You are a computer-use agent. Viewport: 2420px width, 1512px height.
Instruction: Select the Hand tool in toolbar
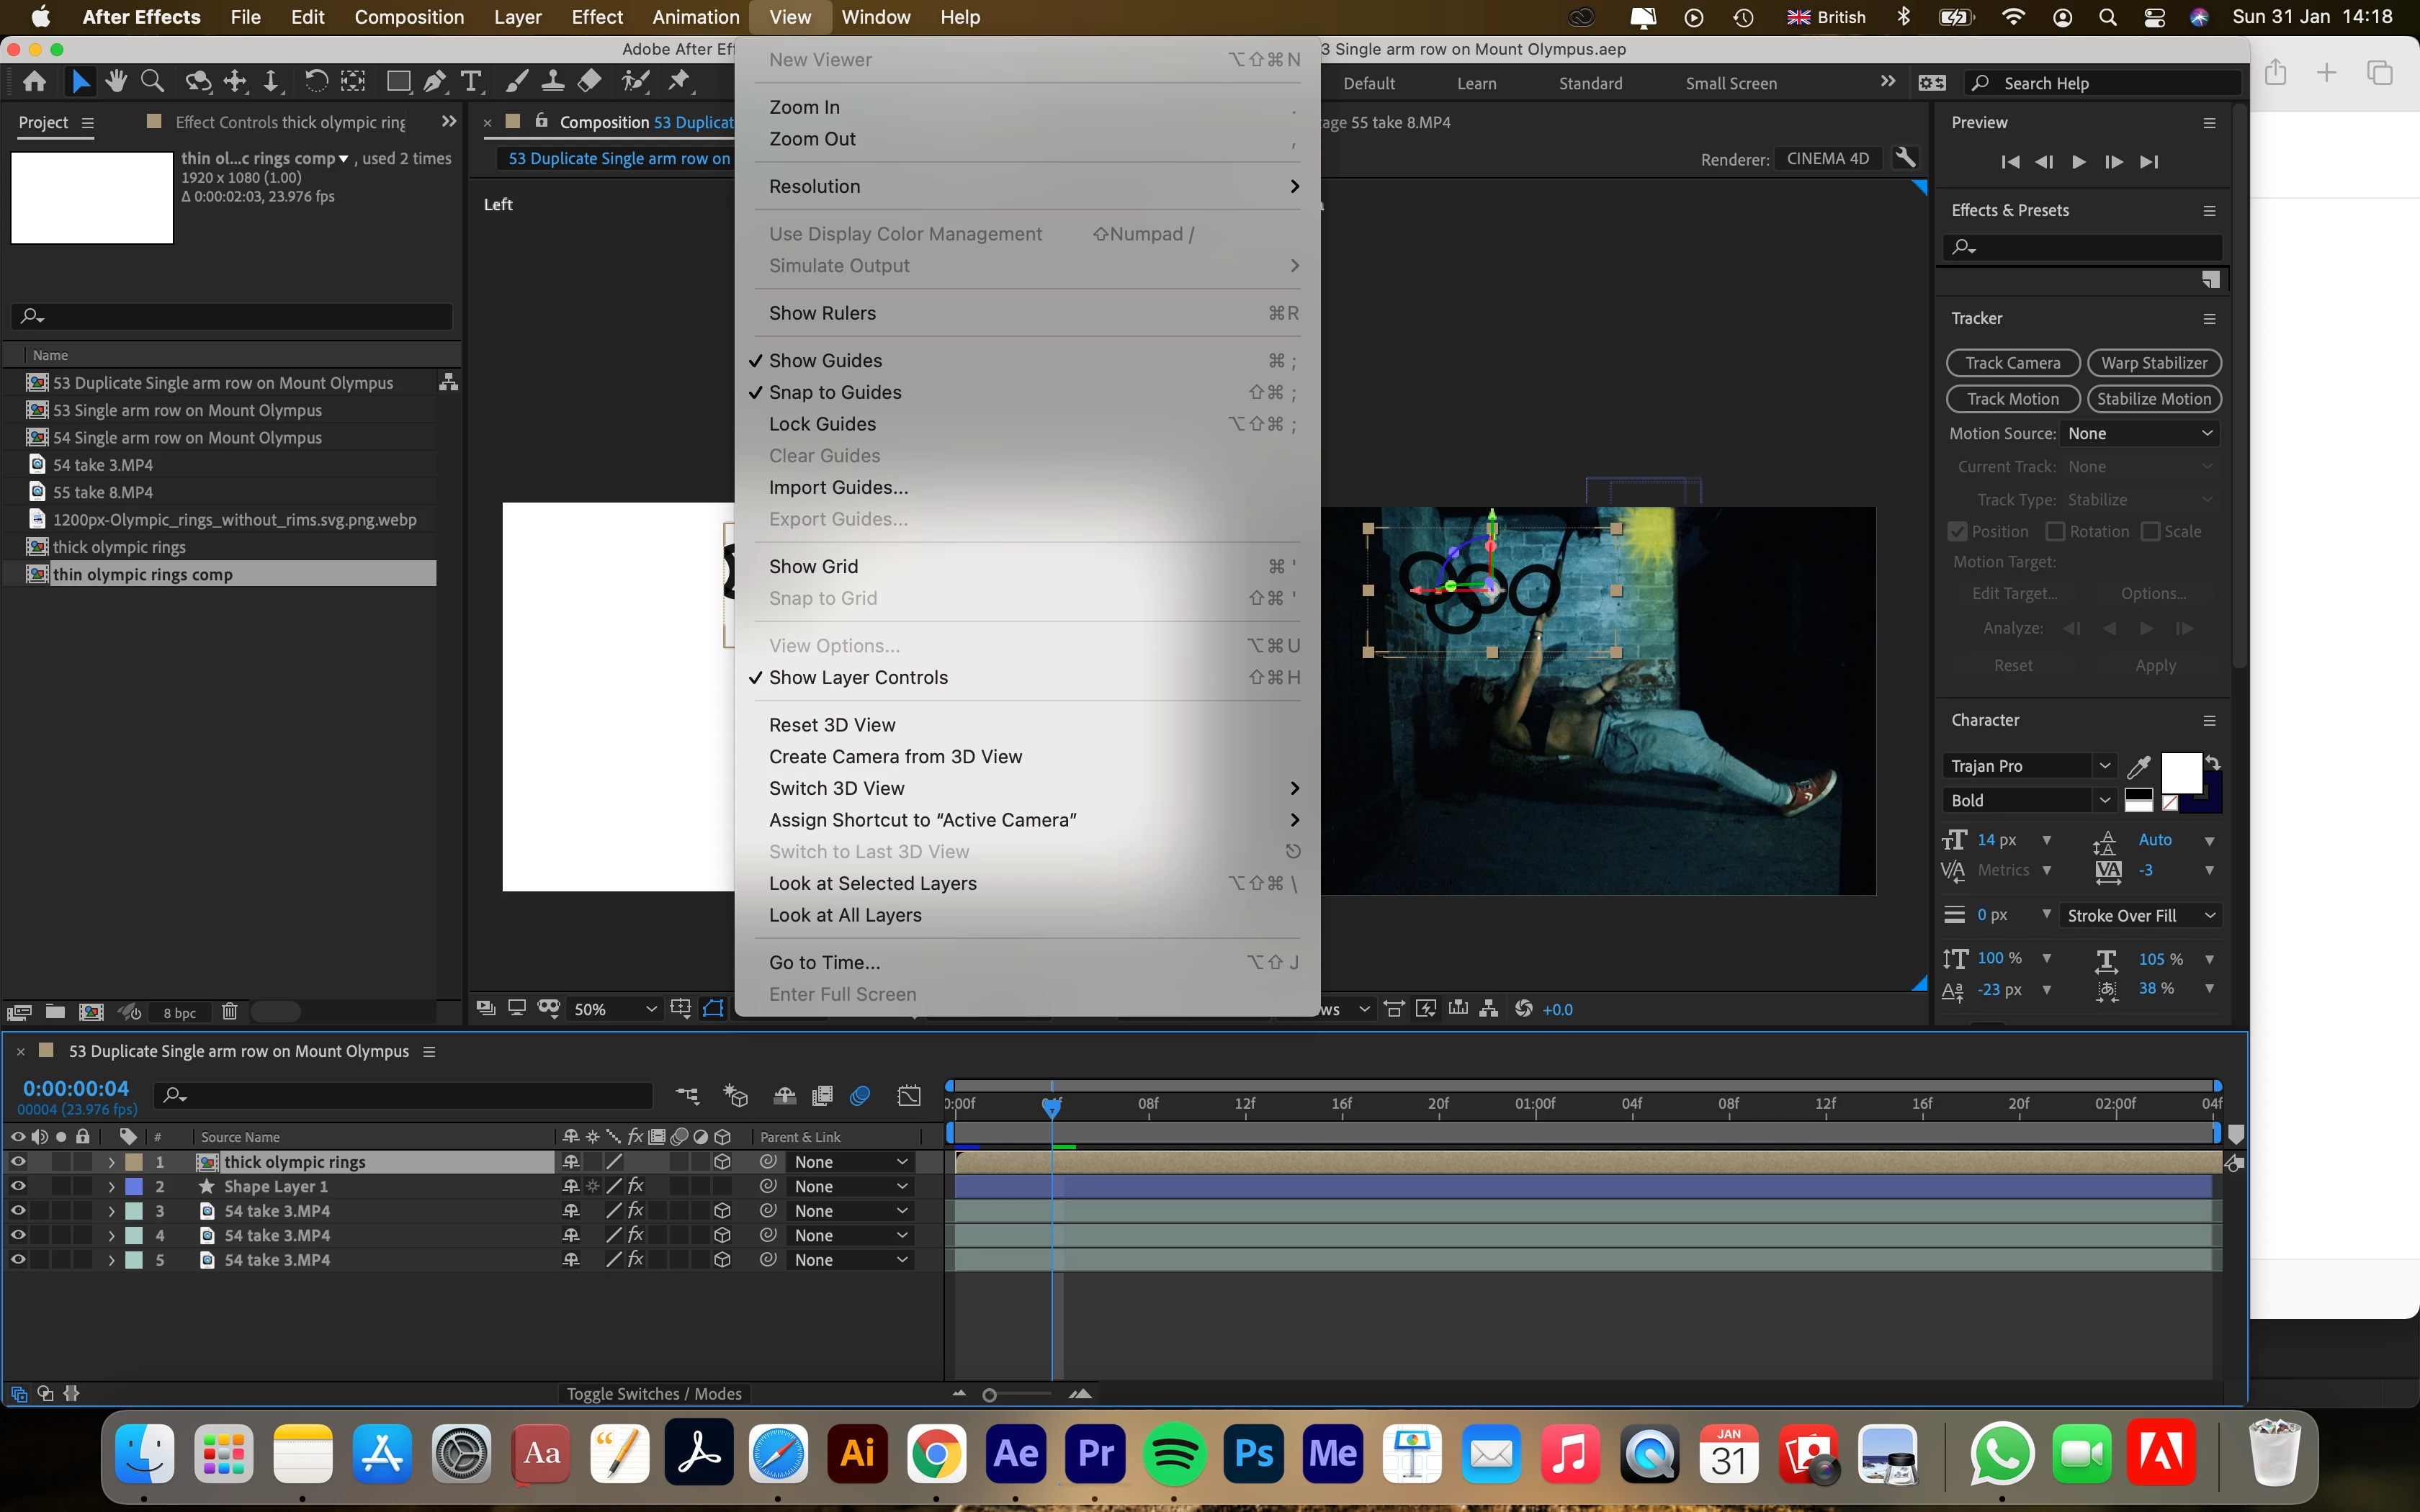coord(116,81)
